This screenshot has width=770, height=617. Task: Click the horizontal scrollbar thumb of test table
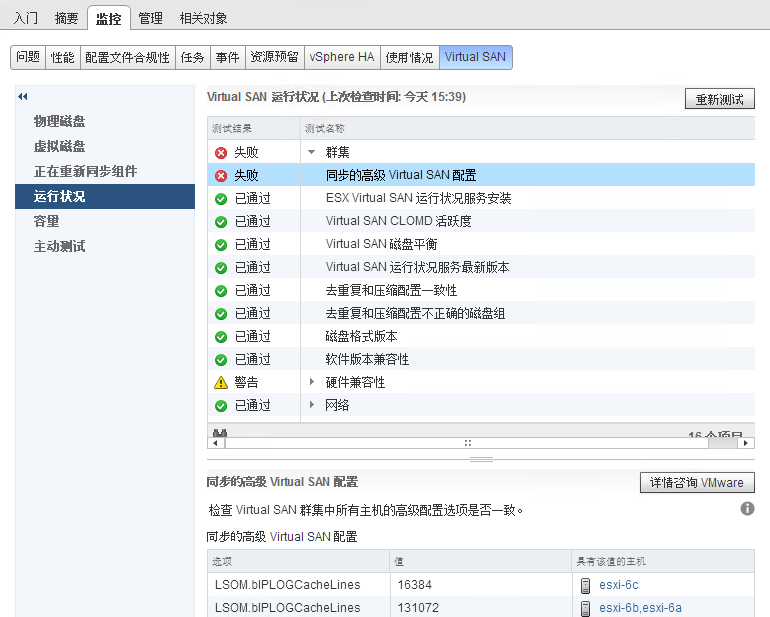tap(467, 443)
